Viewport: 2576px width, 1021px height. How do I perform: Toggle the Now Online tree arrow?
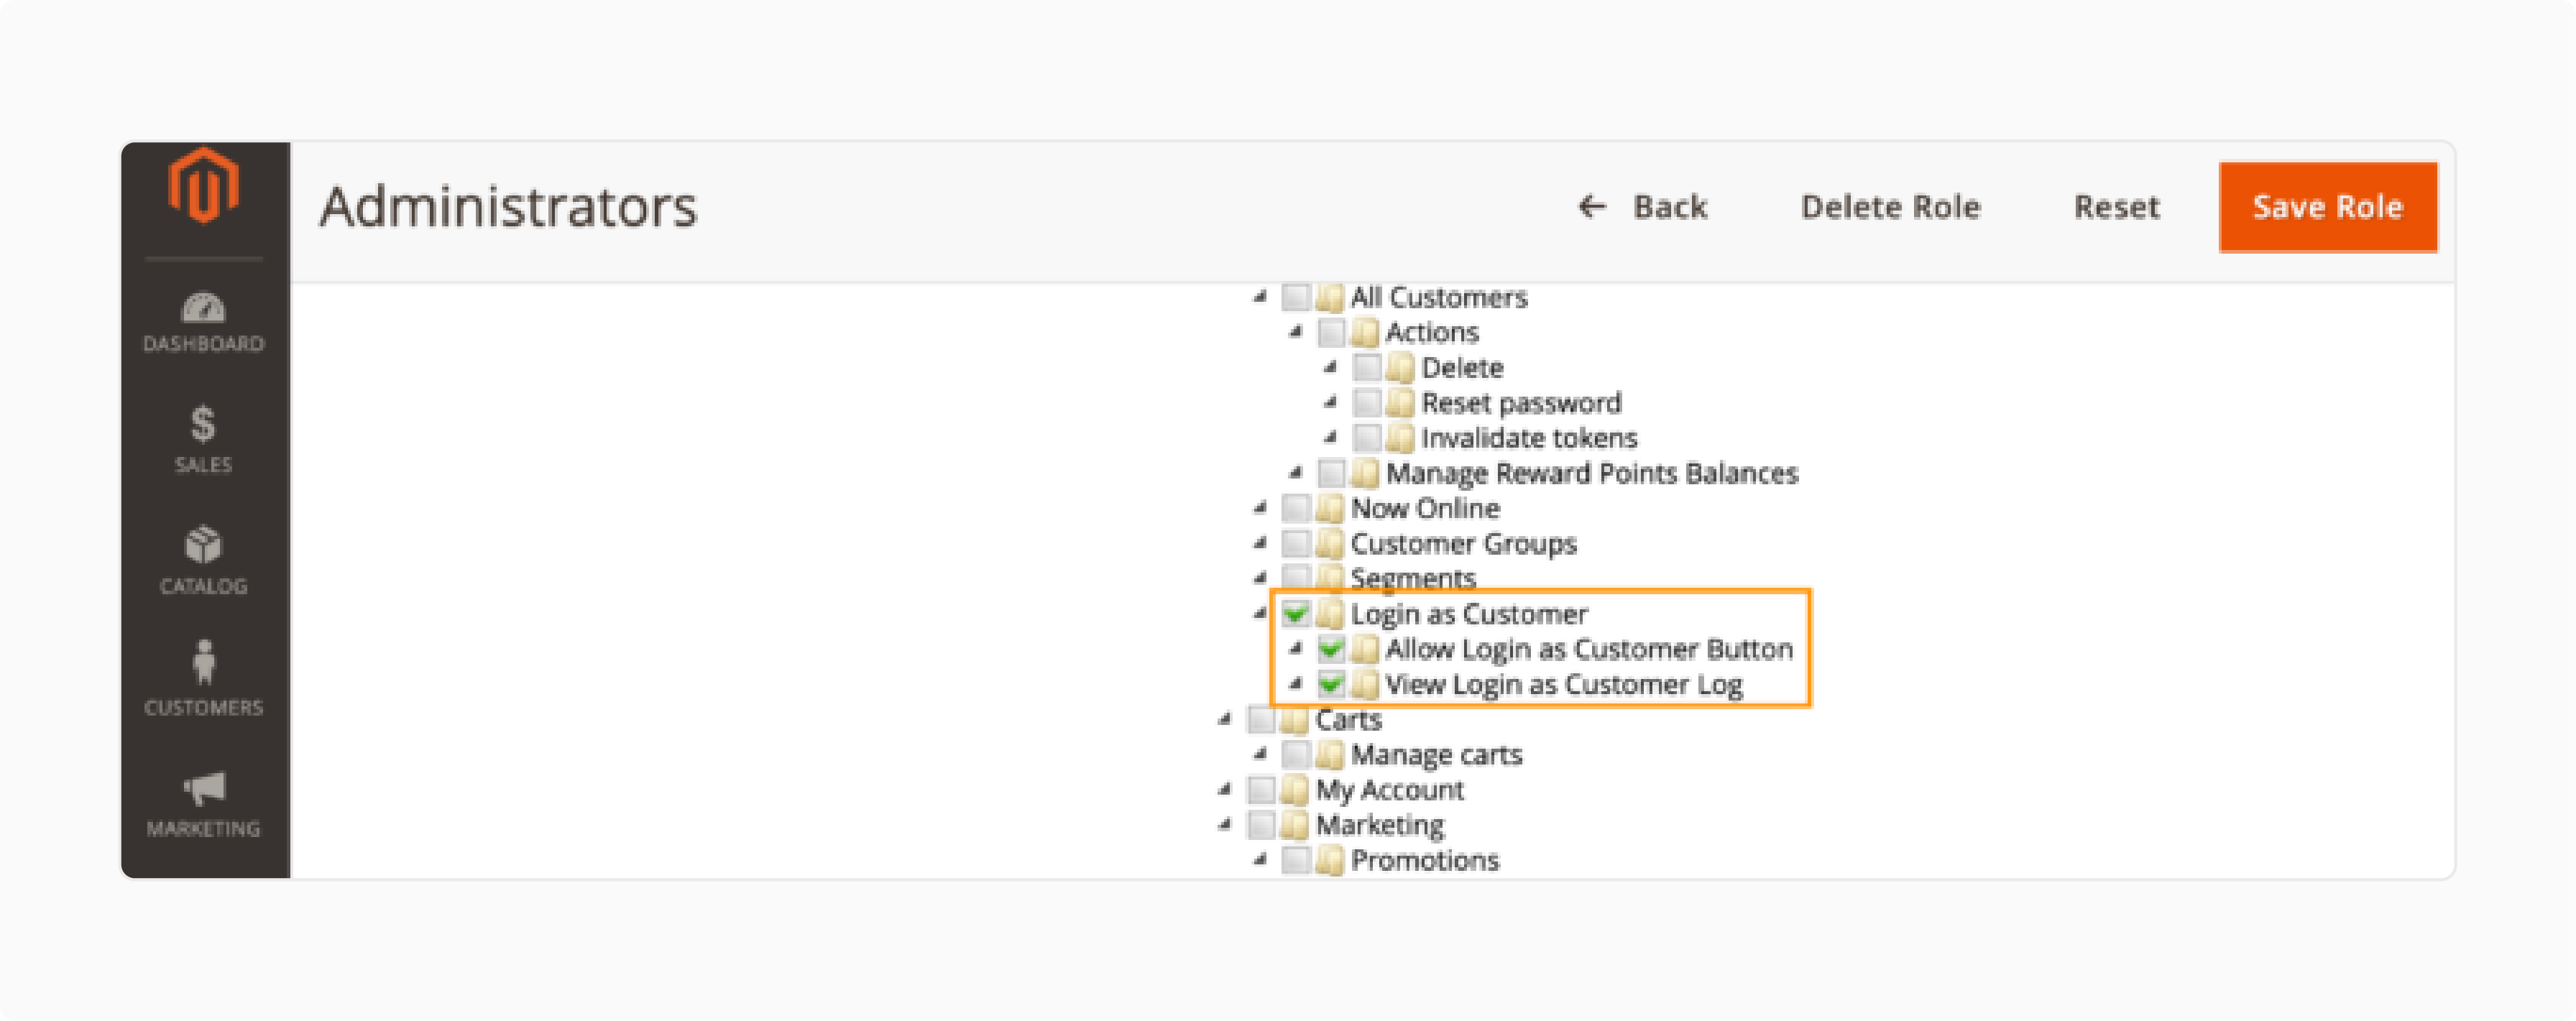pyautogui.click(x=1260, y=508)
